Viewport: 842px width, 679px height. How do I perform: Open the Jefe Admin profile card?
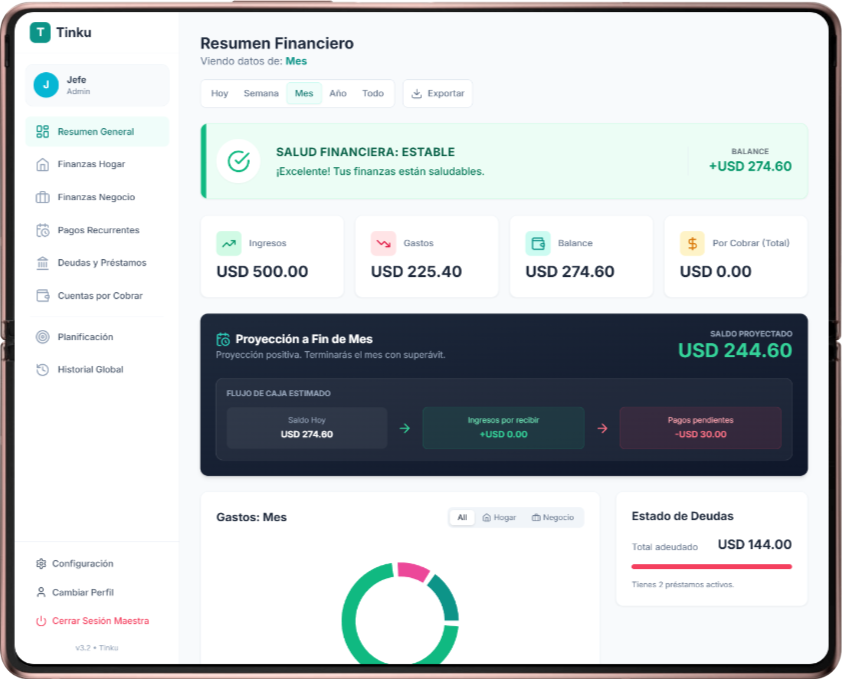pos(97,85)
